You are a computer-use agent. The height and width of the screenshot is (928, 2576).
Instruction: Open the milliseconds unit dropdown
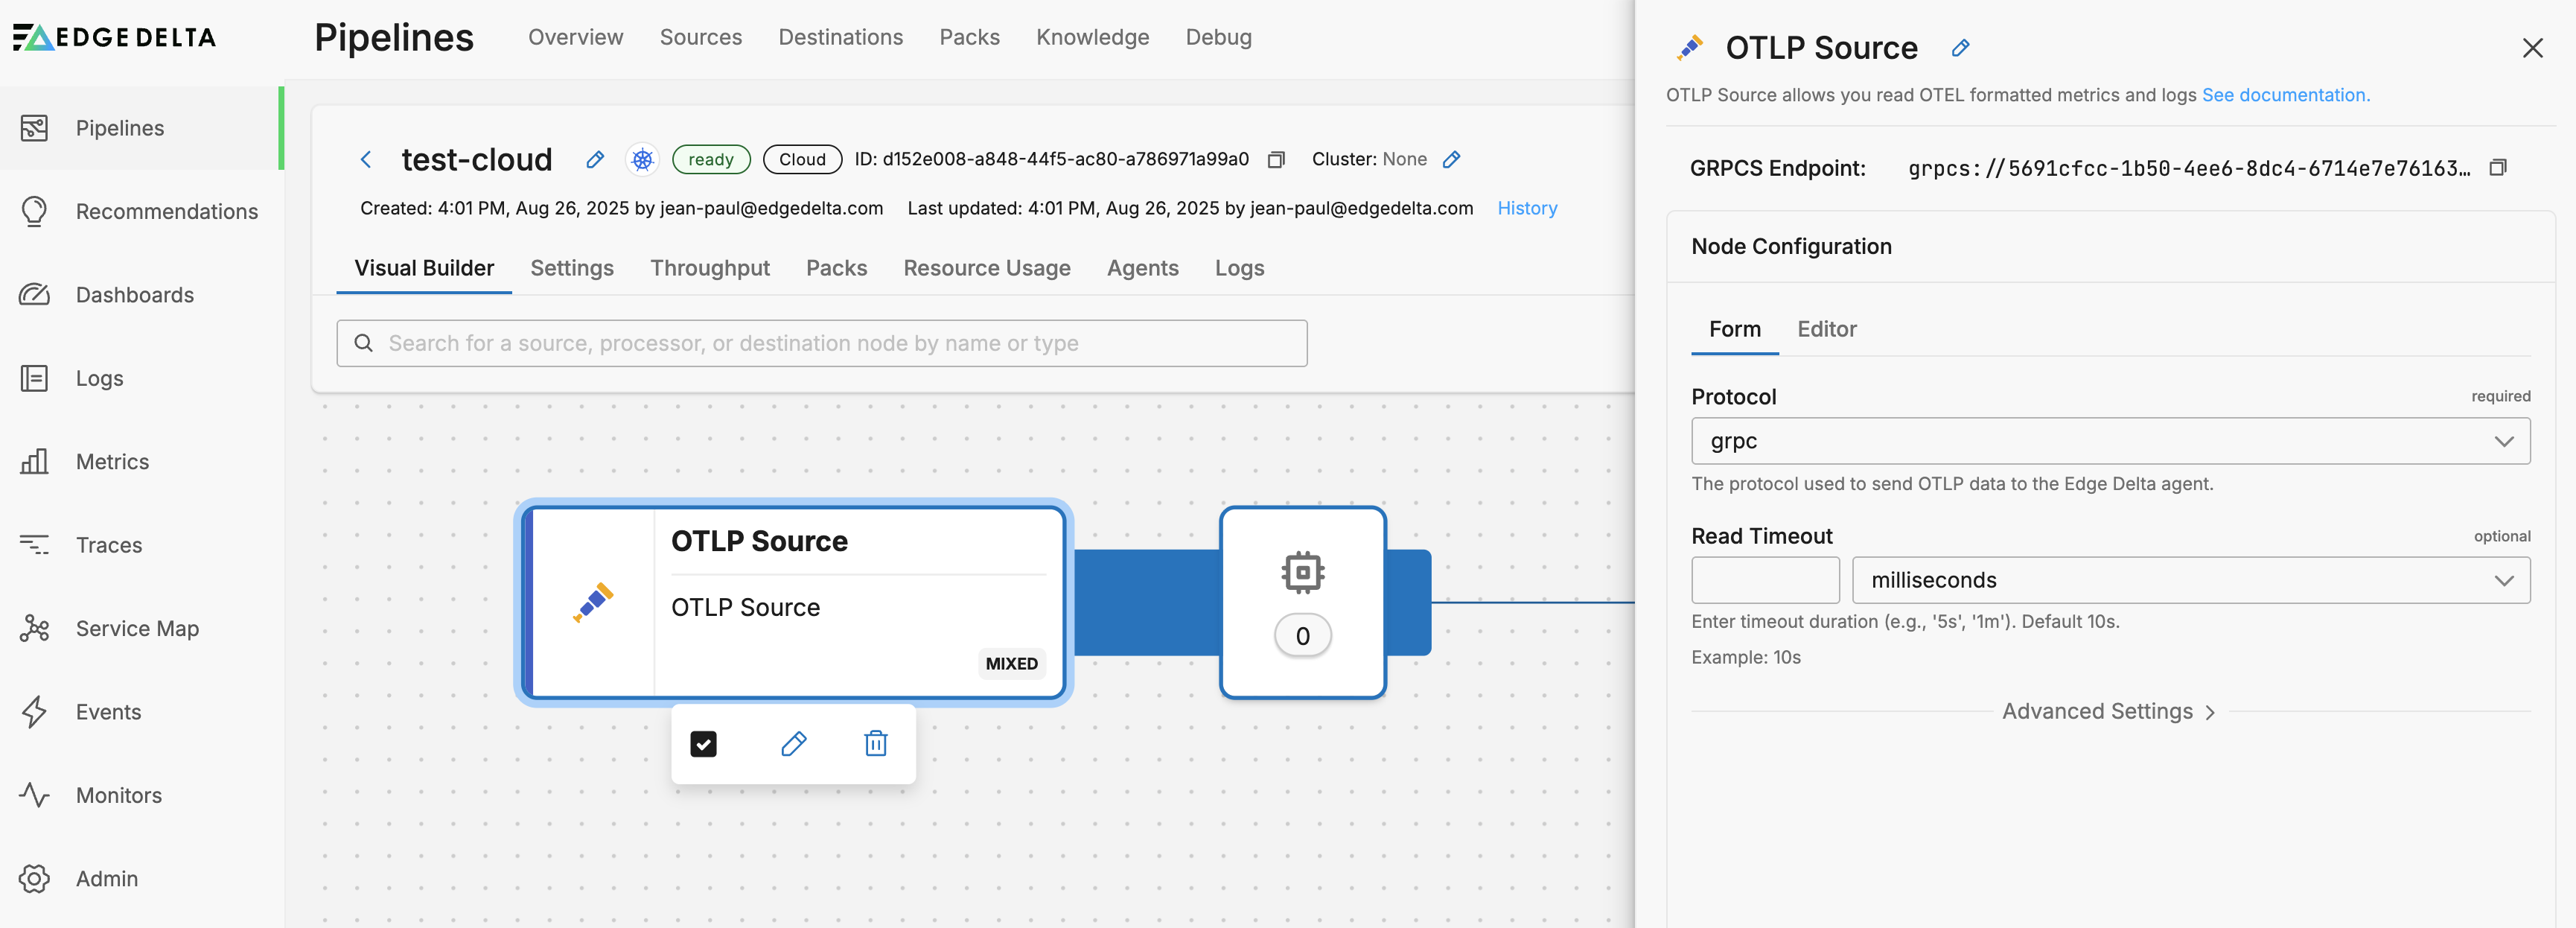[2191, 580]
